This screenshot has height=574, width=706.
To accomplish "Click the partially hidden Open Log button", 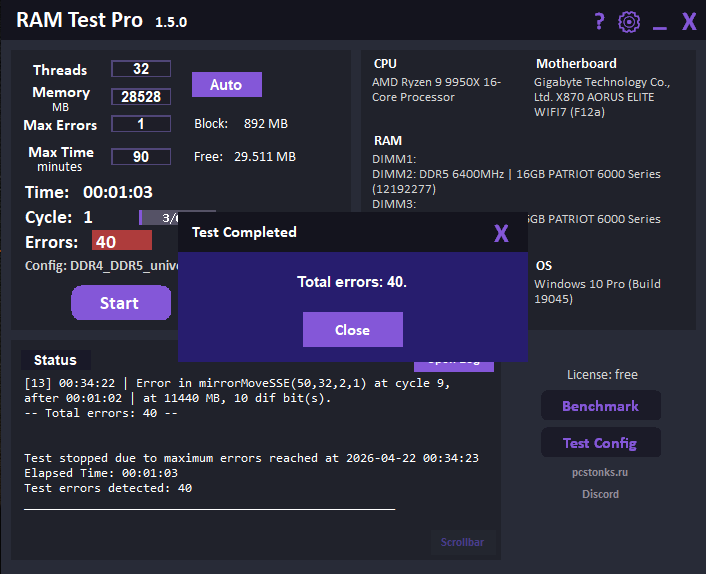I will click(x=454, y=366).
